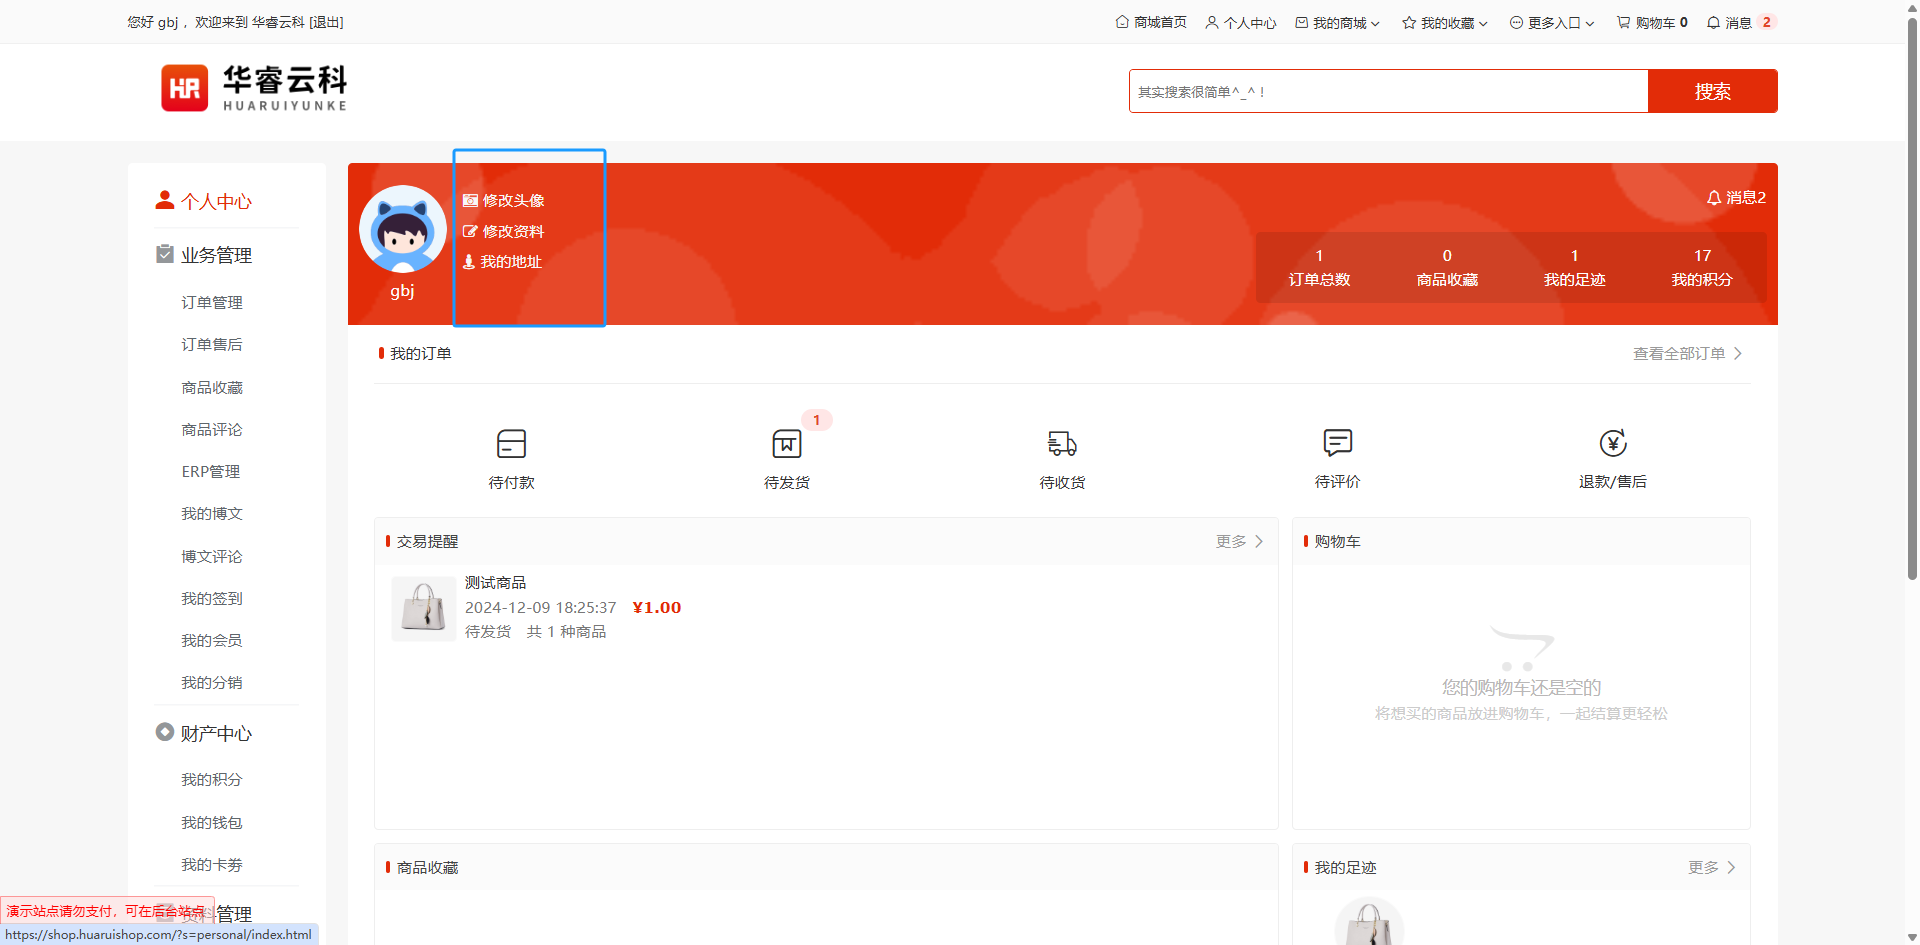Click the 修改头像 change avatar link
The image size is (1920, 945).
(513, 200)
